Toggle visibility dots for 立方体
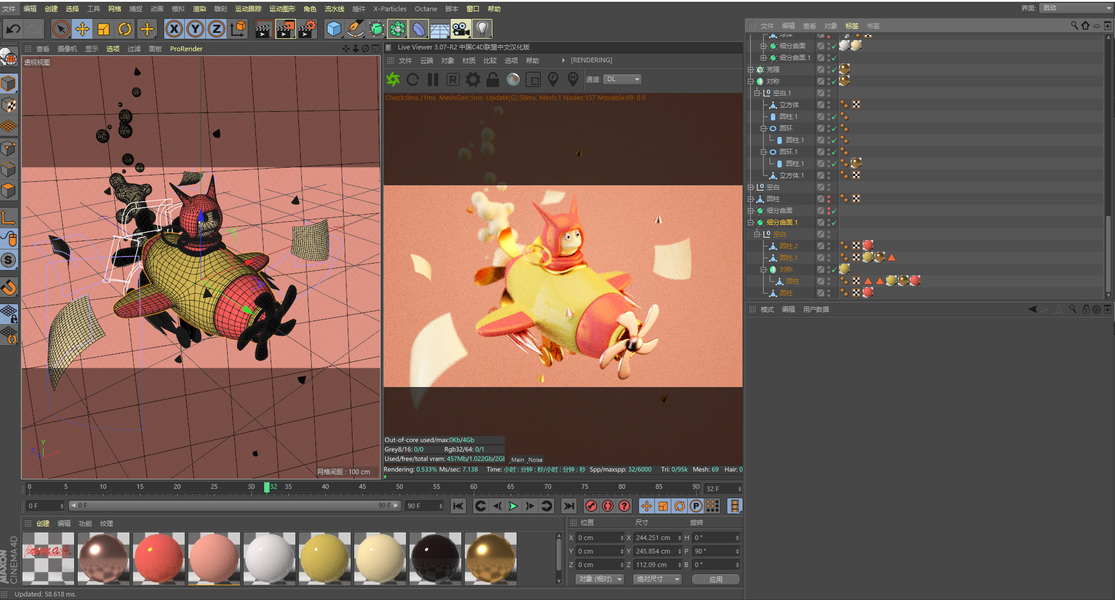The height and width of the screenshot is (600, 1115). pos(828,105)
